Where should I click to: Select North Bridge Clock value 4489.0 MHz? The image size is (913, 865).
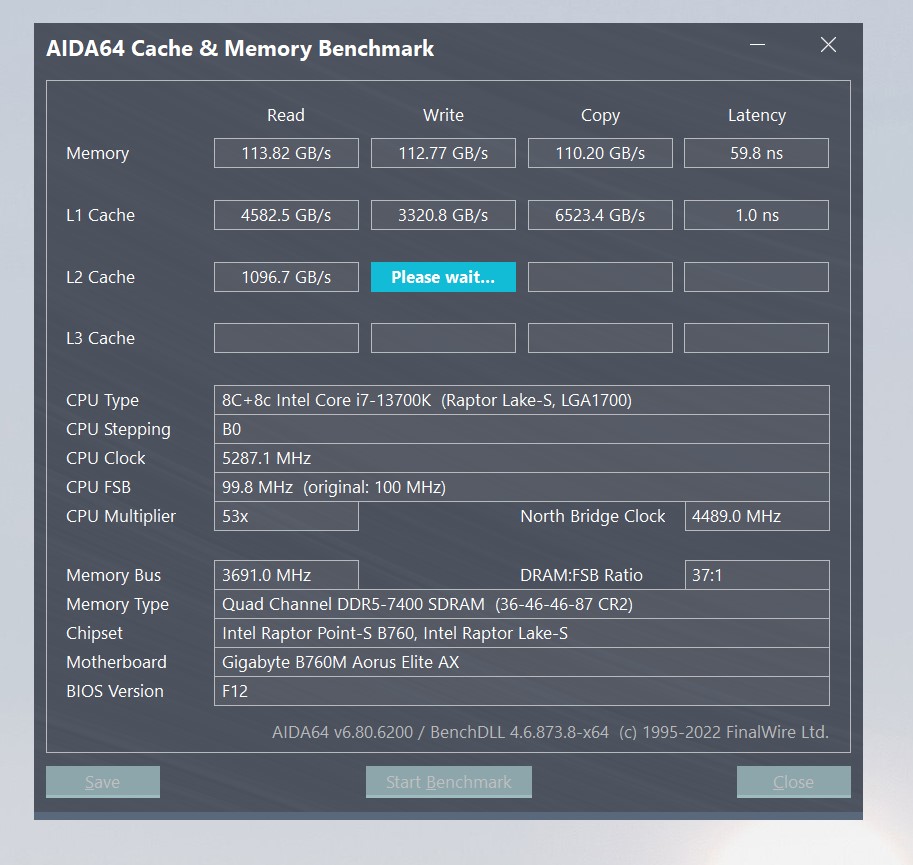coord(757,516)
